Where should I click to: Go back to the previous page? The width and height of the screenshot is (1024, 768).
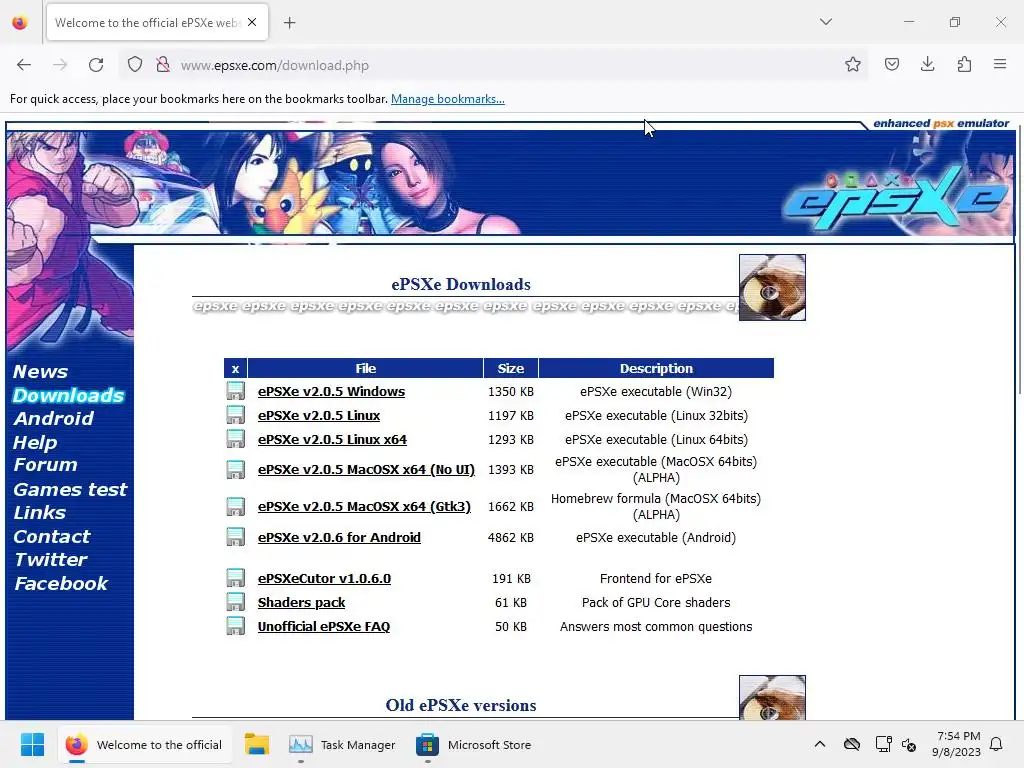tap(24, 65)
